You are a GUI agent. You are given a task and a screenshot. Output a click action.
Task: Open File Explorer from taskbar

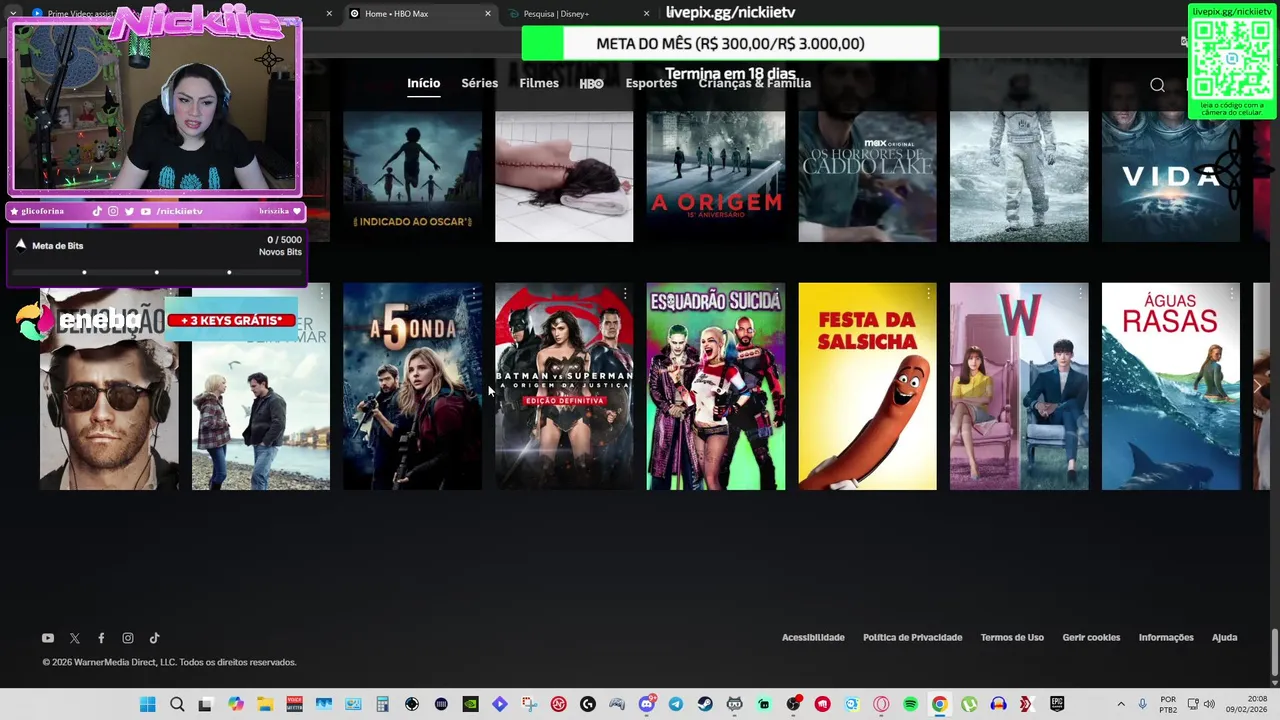(x=265, y=704)
